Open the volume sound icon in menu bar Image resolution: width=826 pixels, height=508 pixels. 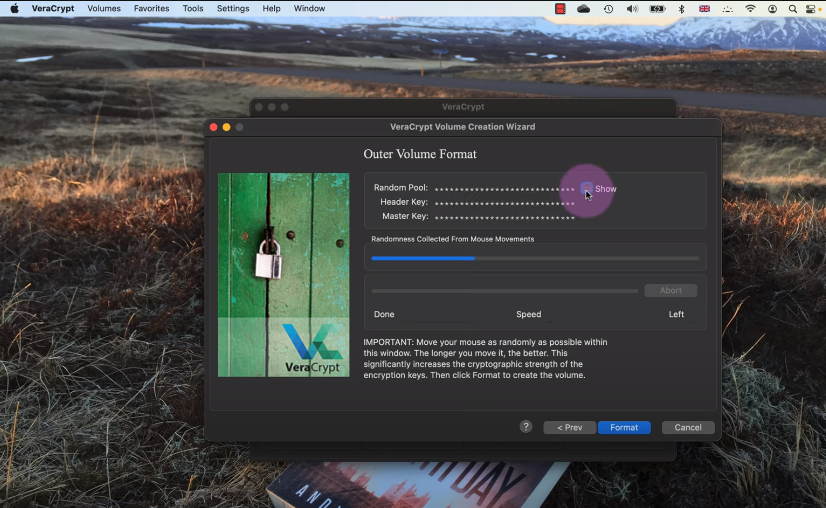632,8
